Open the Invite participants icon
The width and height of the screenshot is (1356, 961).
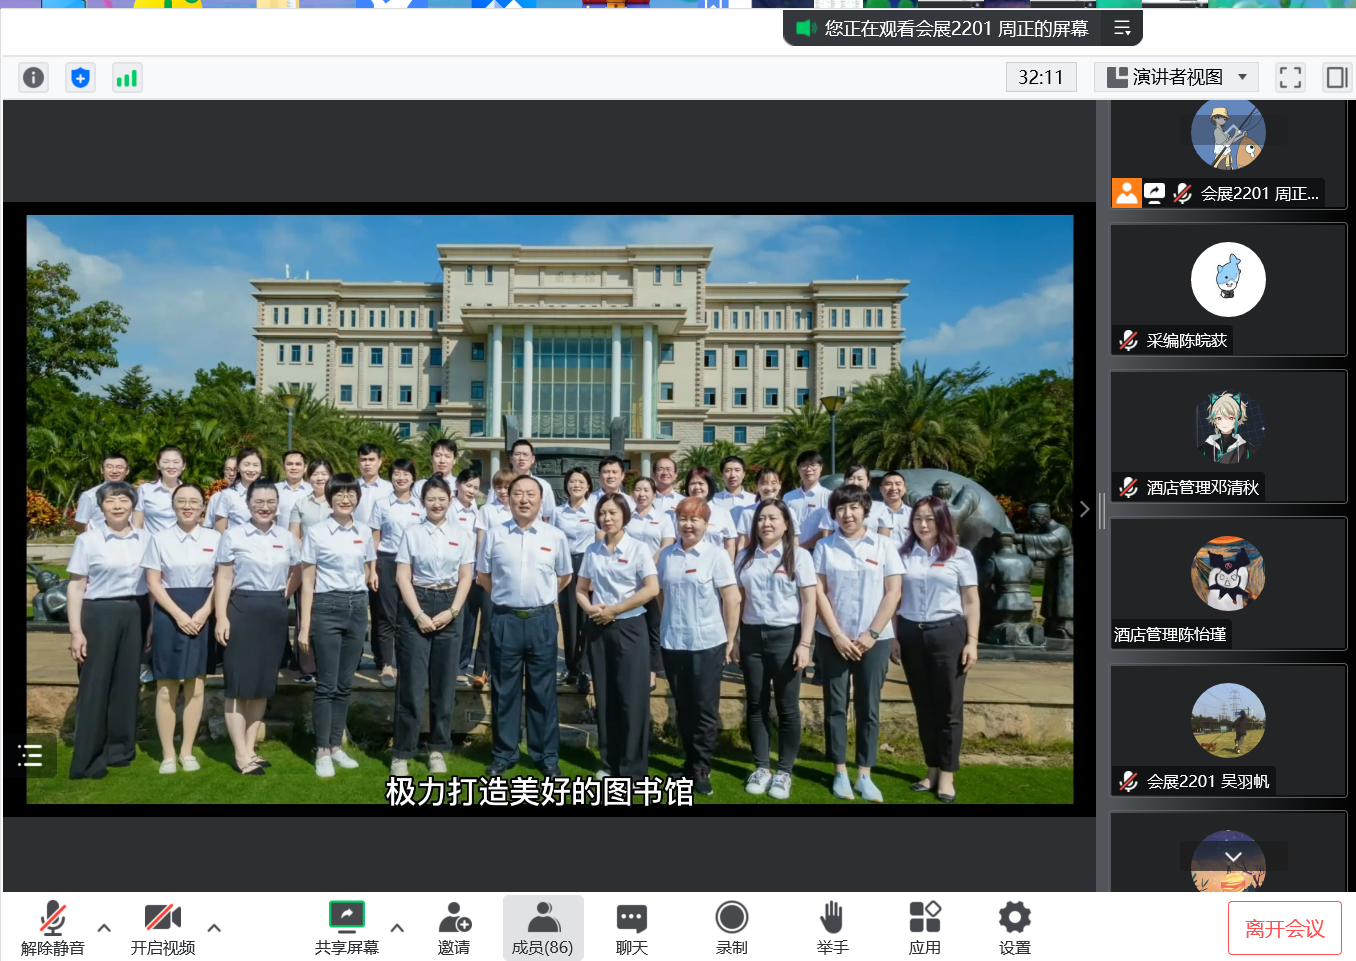tap(454, 927)
